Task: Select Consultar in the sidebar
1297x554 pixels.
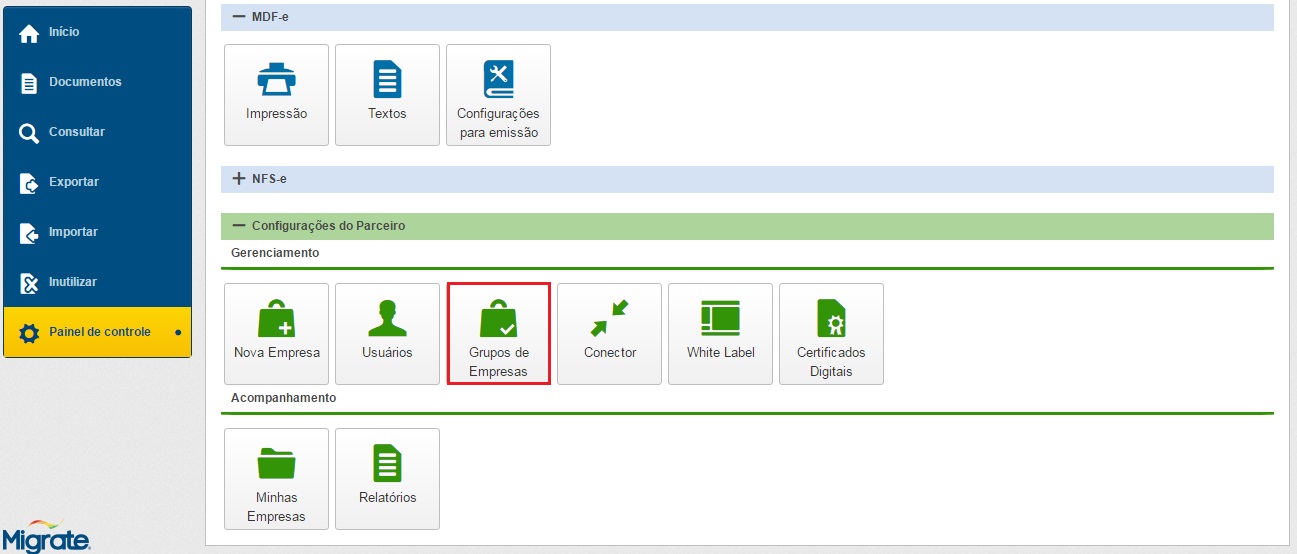Action: [76, 132]
